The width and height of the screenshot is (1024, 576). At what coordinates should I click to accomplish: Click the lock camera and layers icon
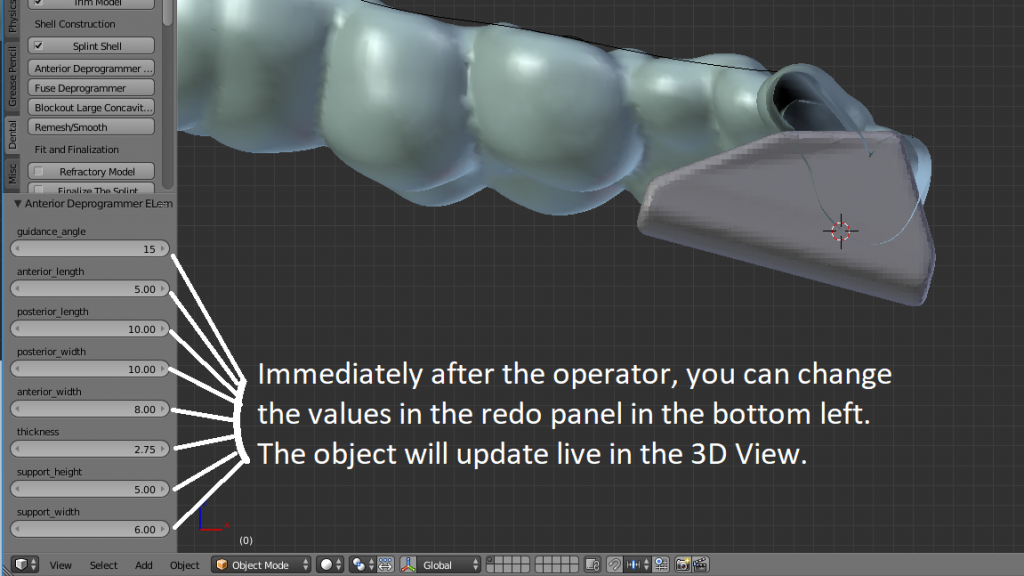pos(592,565)
